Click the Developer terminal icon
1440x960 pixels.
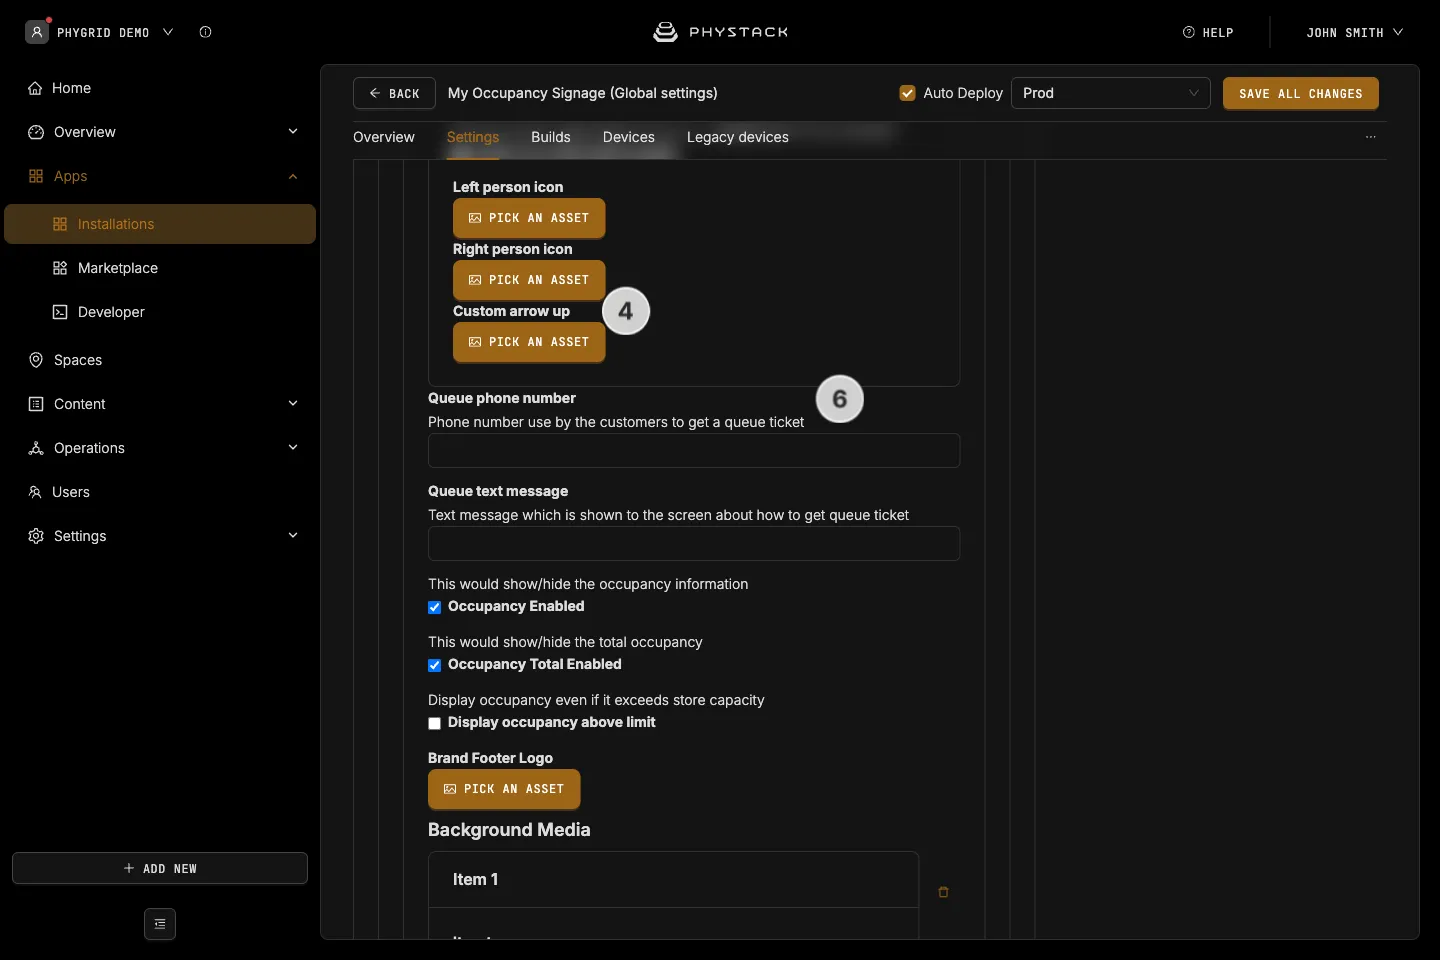tap(60, 312)
